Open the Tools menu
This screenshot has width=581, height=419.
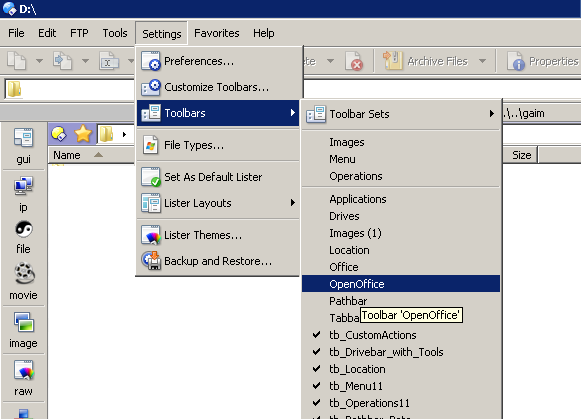click(x=115, y=33)
